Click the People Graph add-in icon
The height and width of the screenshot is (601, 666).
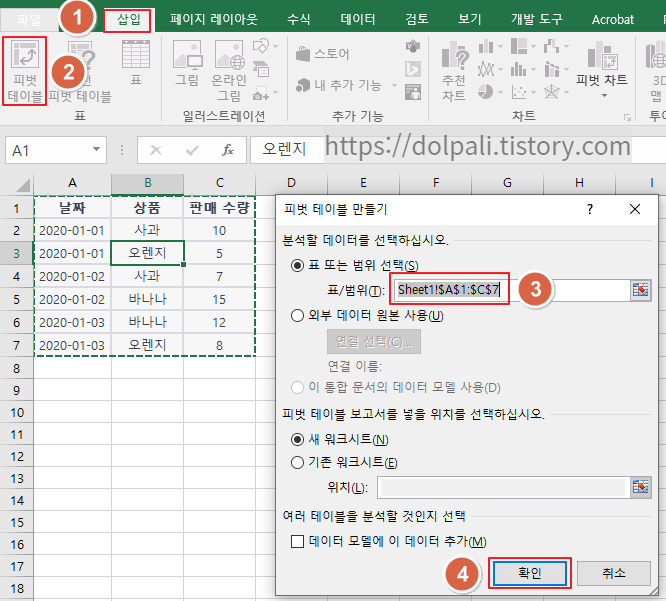pos(413,92)
